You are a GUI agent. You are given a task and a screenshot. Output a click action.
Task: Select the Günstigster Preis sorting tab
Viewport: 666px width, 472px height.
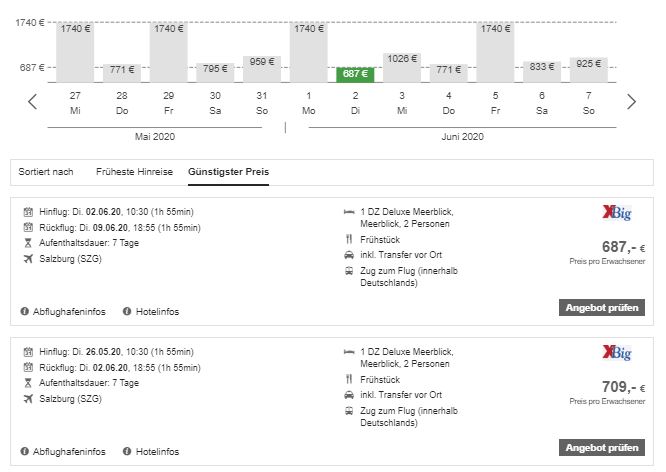[228, 171]
